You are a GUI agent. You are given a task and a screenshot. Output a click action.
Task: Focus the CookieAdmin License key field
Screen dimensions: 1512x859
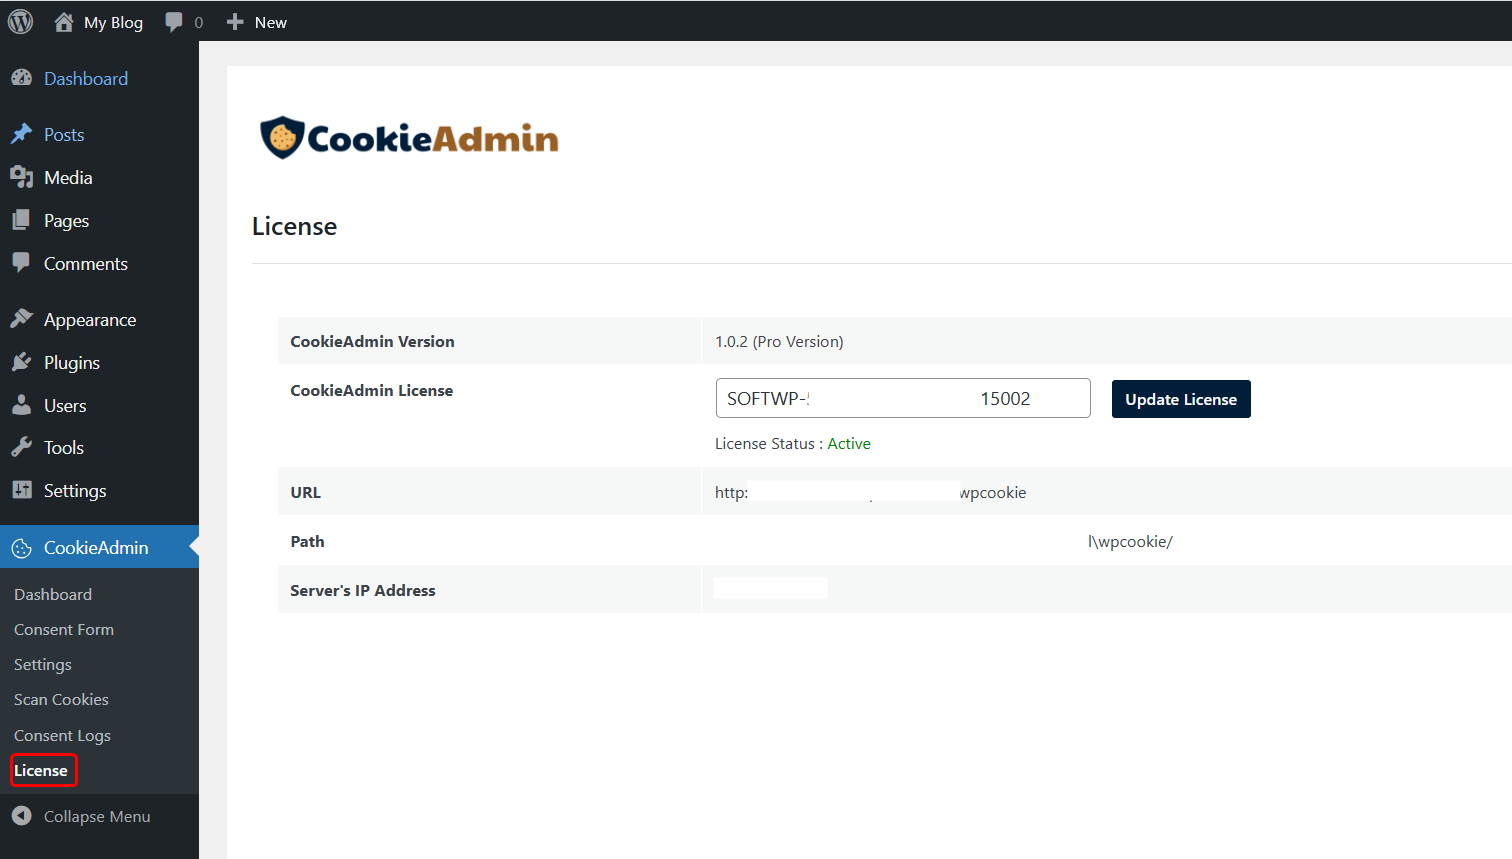(x=903, y=398)
